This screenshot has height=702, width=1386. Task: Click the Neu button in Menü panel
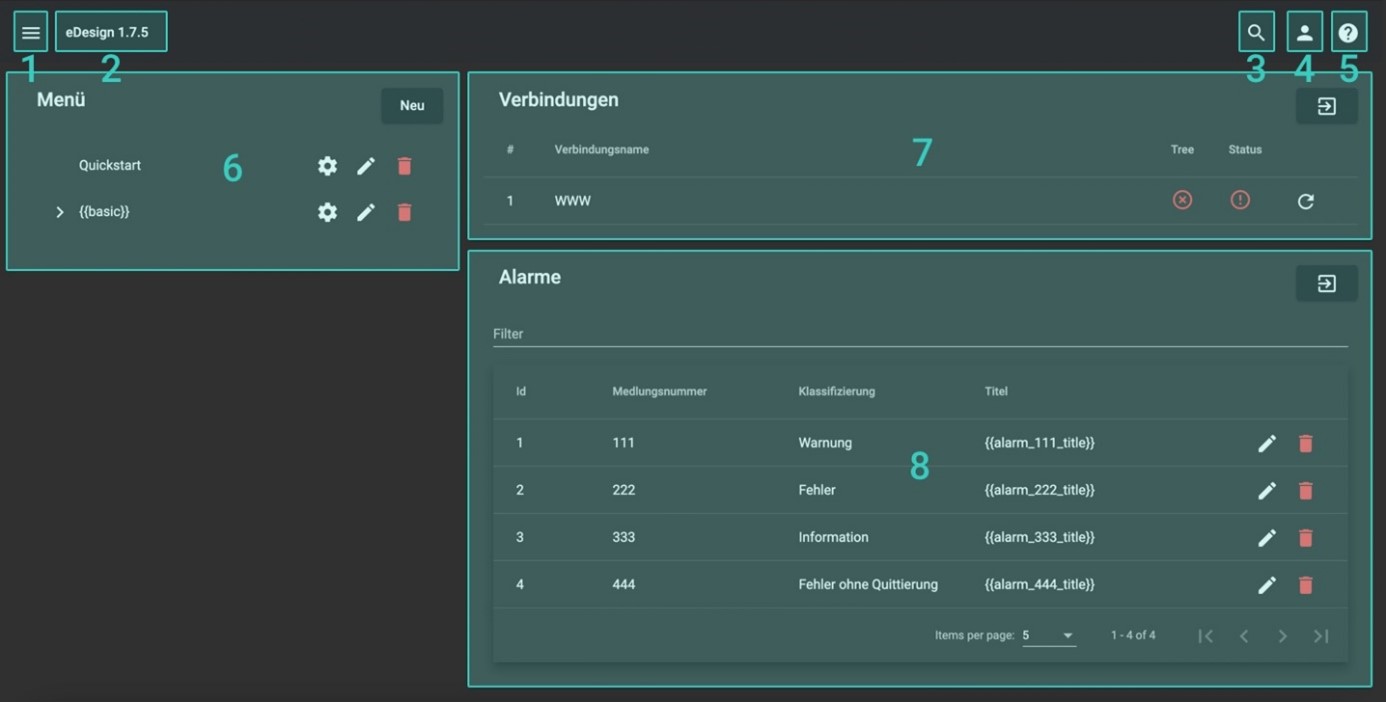tap(412, 106)
